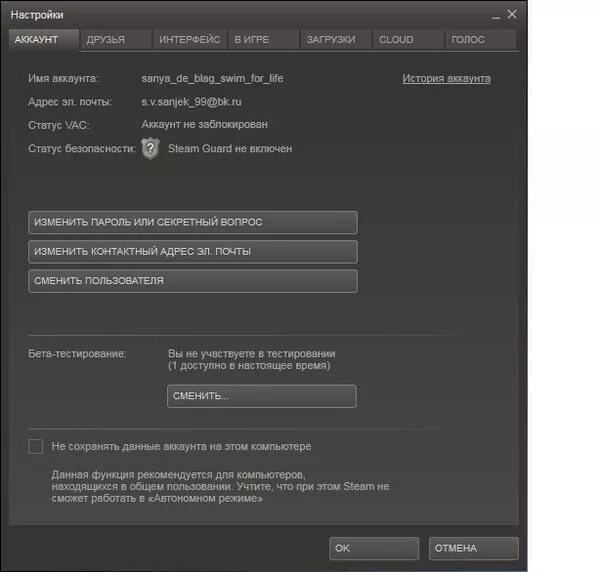This screenshot has height=572, width=600.
Task: Click Изменить пароль или секретный вопрос button
Action: pyautogui.click(x=193, y=222)
